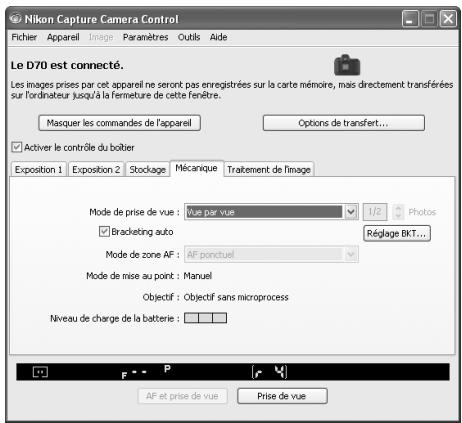Viewport: 462px width, 423px height.
Task: Switch to the Stockage tab
Action: [x=147, y=169]
